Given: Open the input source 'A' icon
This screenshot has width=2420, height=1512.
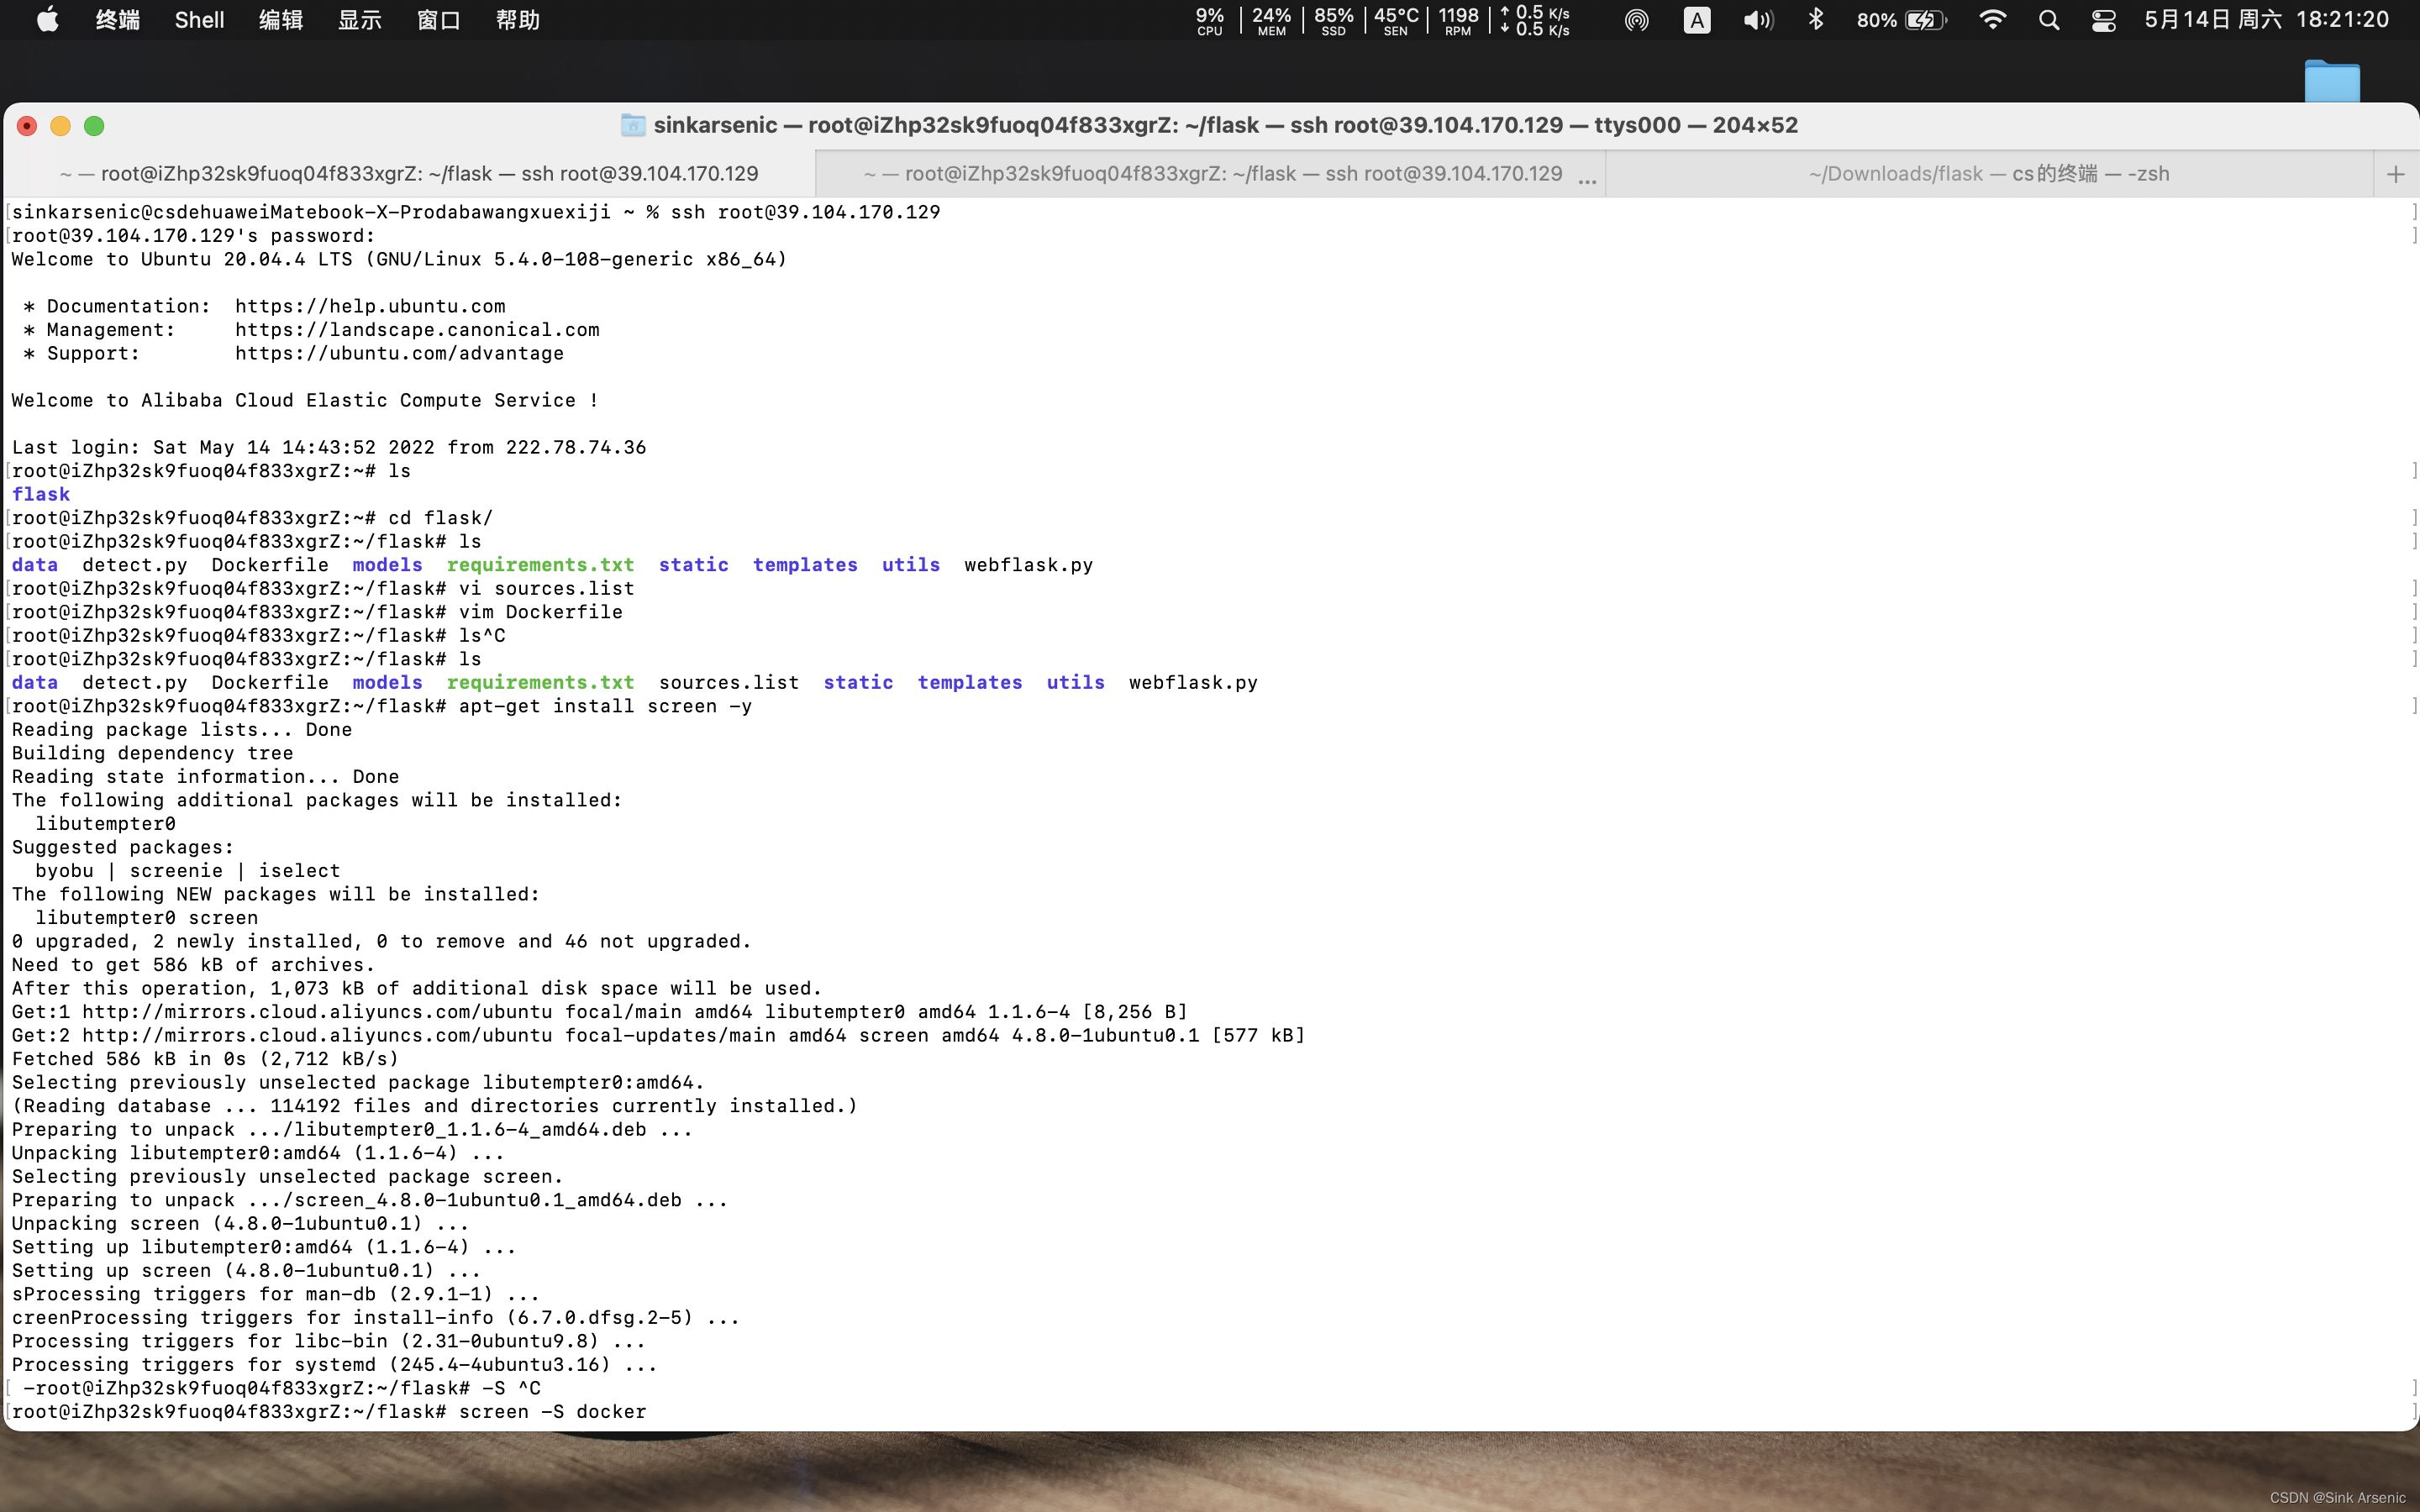Looking at the screenshot, I should pyautogui.click(x=1696, y=20).
